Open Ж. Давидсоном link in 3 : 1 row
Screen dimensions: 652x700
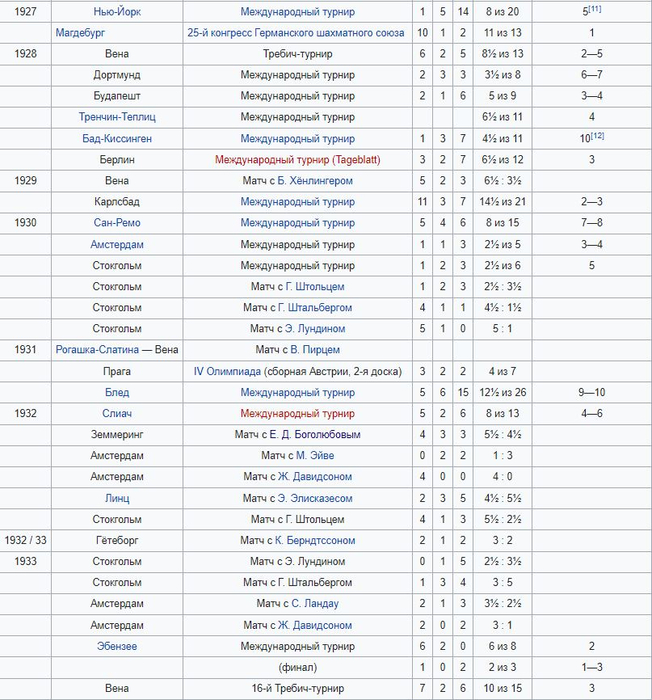click(315, 625)
